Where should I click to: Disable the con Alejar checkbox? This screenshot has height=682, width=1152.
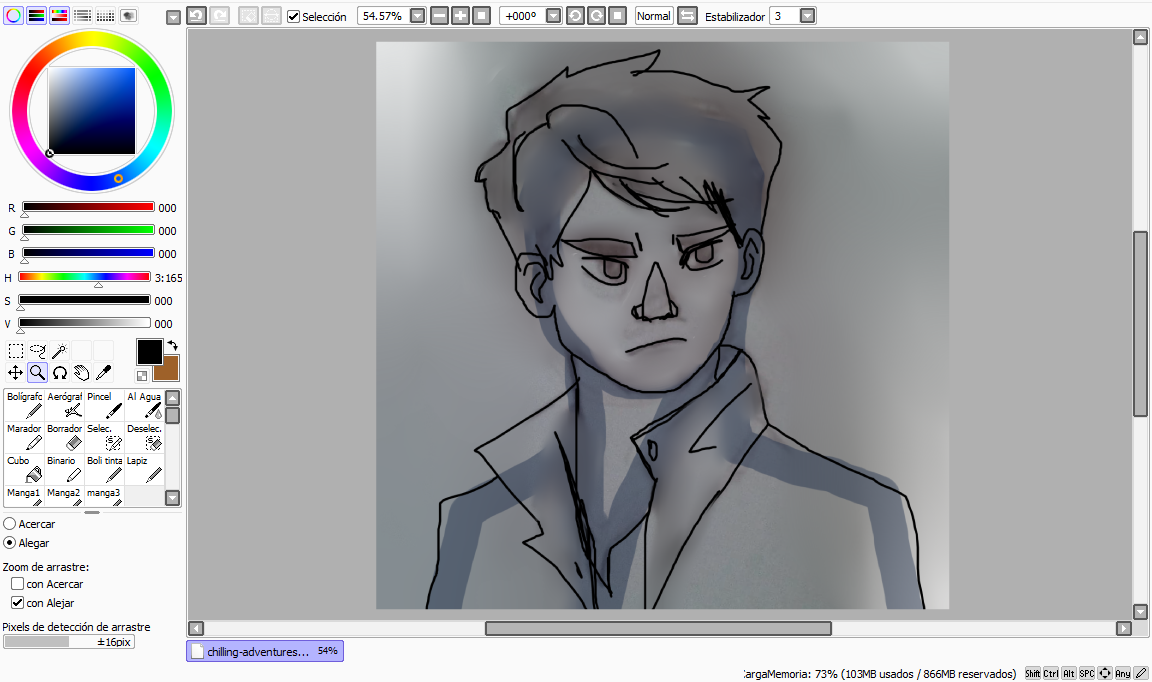tap(18, 603)
